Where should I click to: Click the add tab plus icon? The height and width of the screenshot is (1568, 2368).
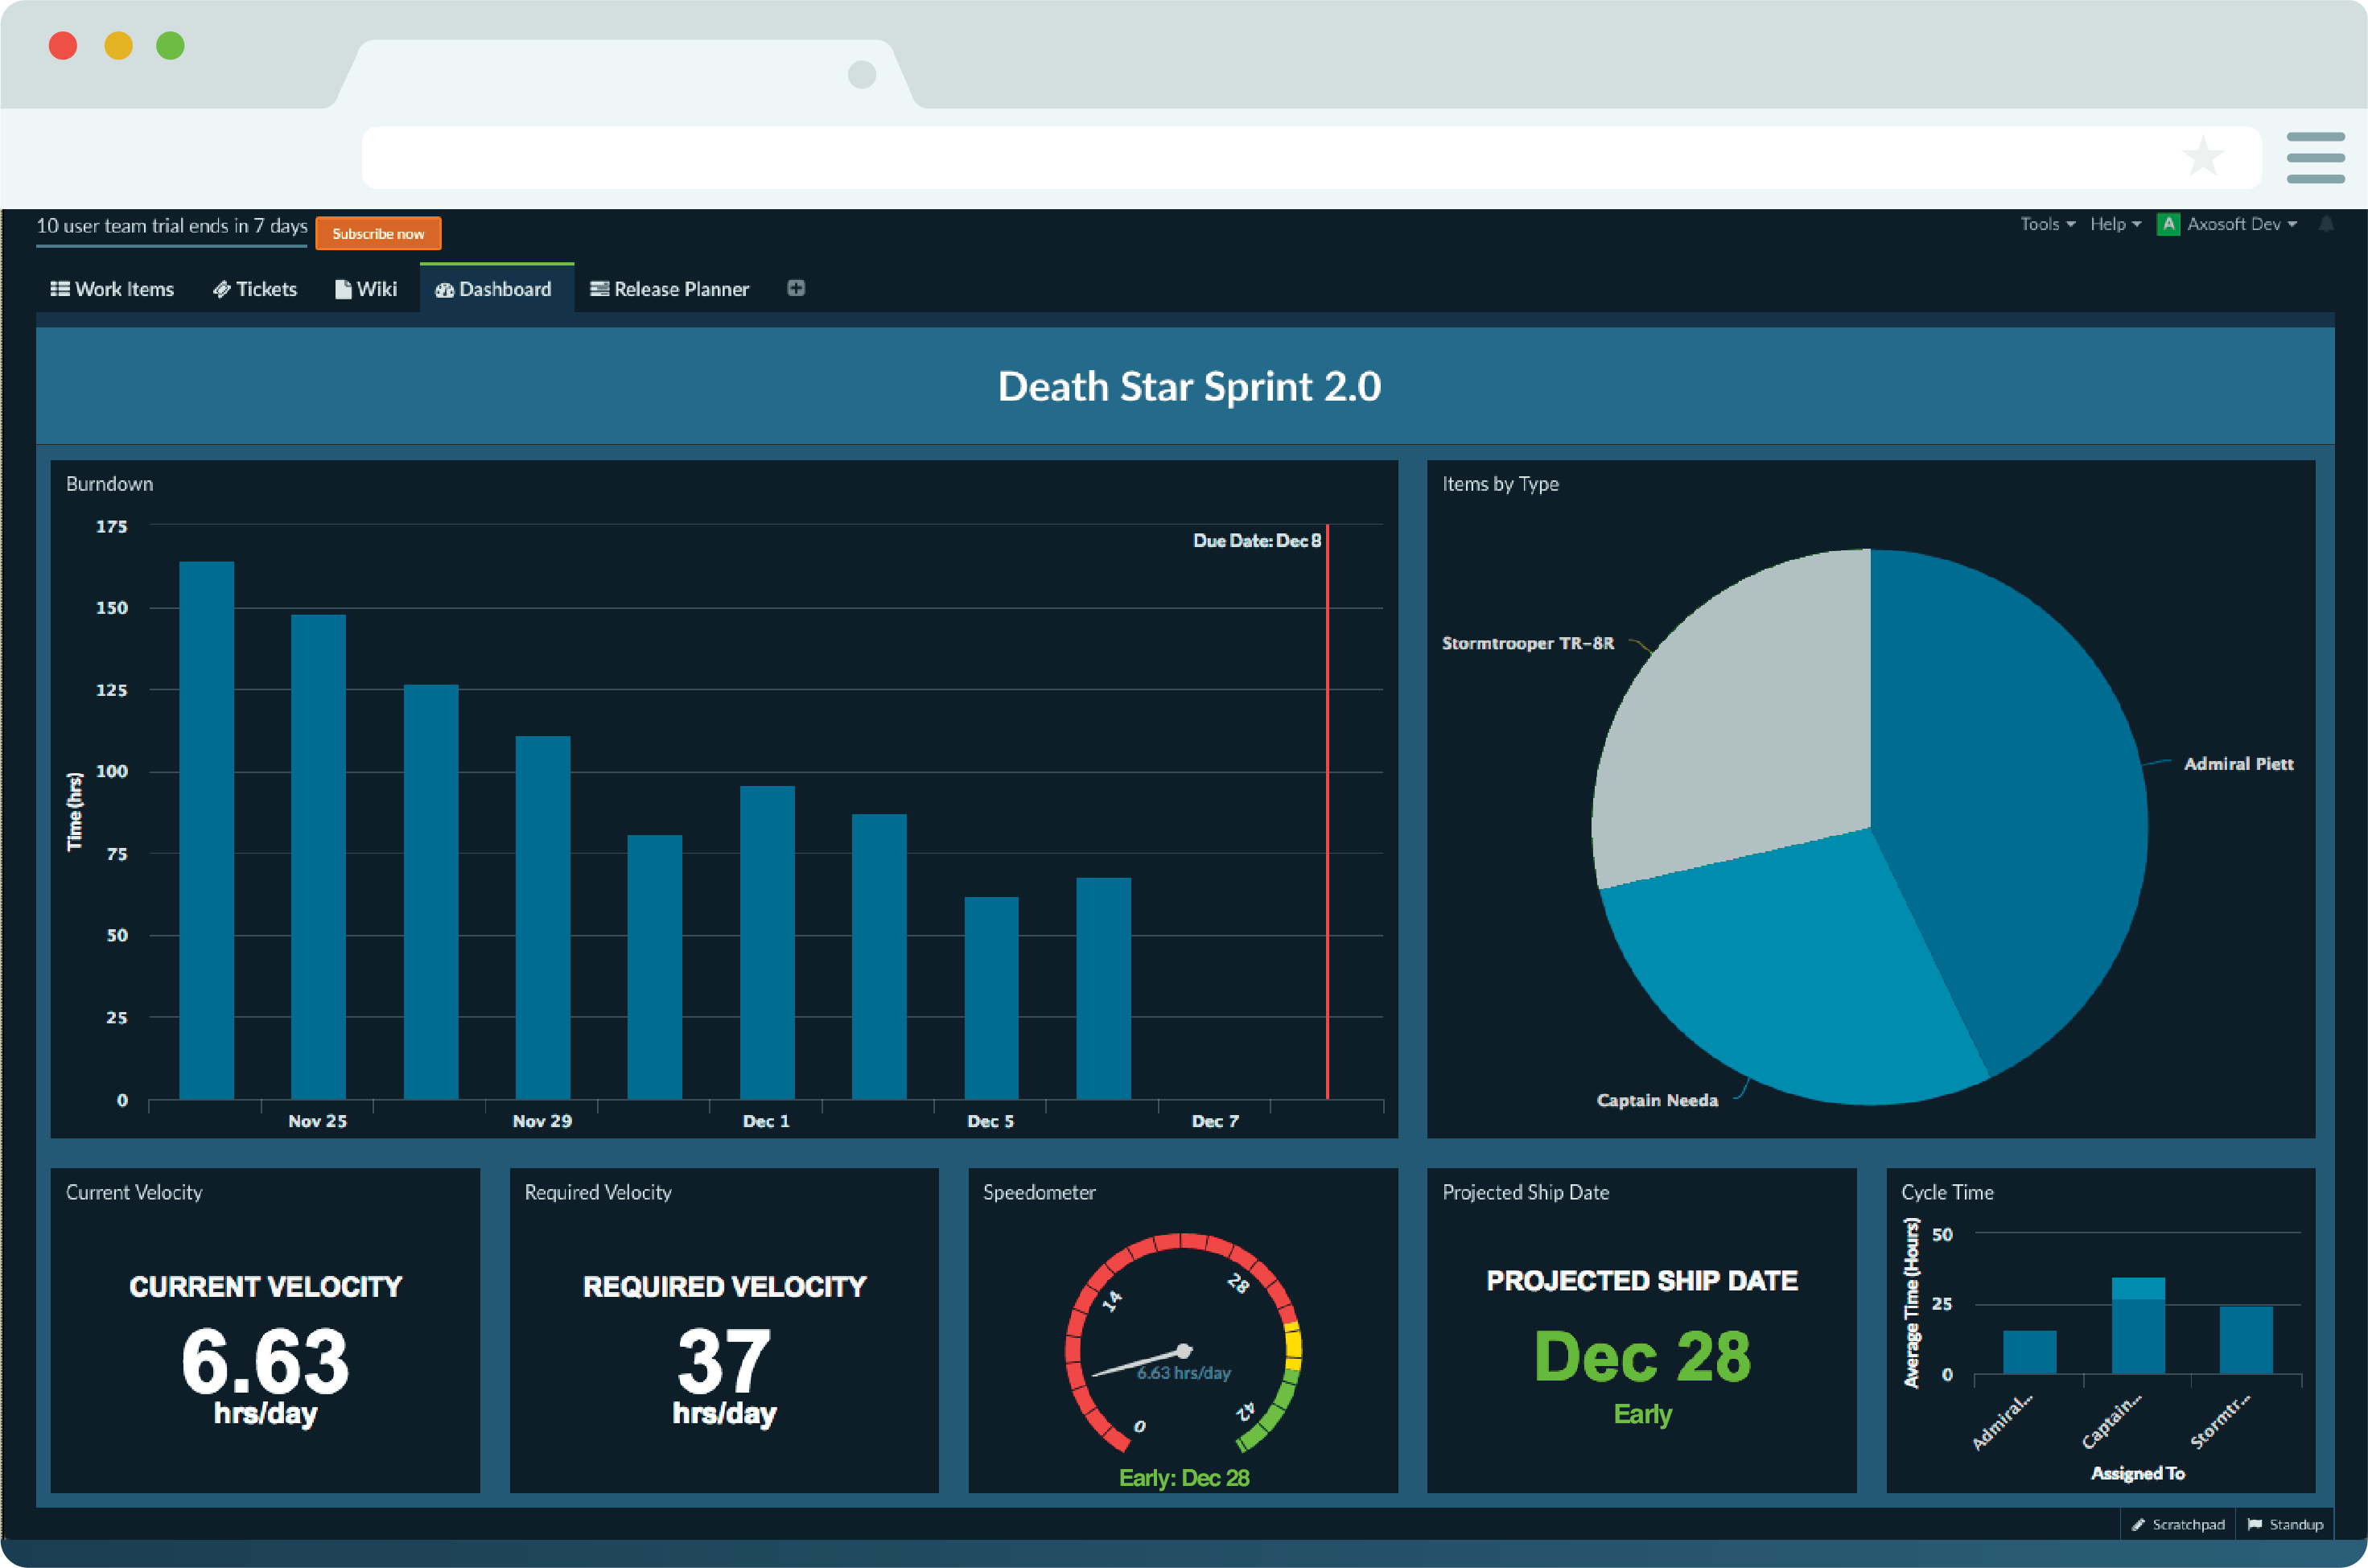(796, 288)
